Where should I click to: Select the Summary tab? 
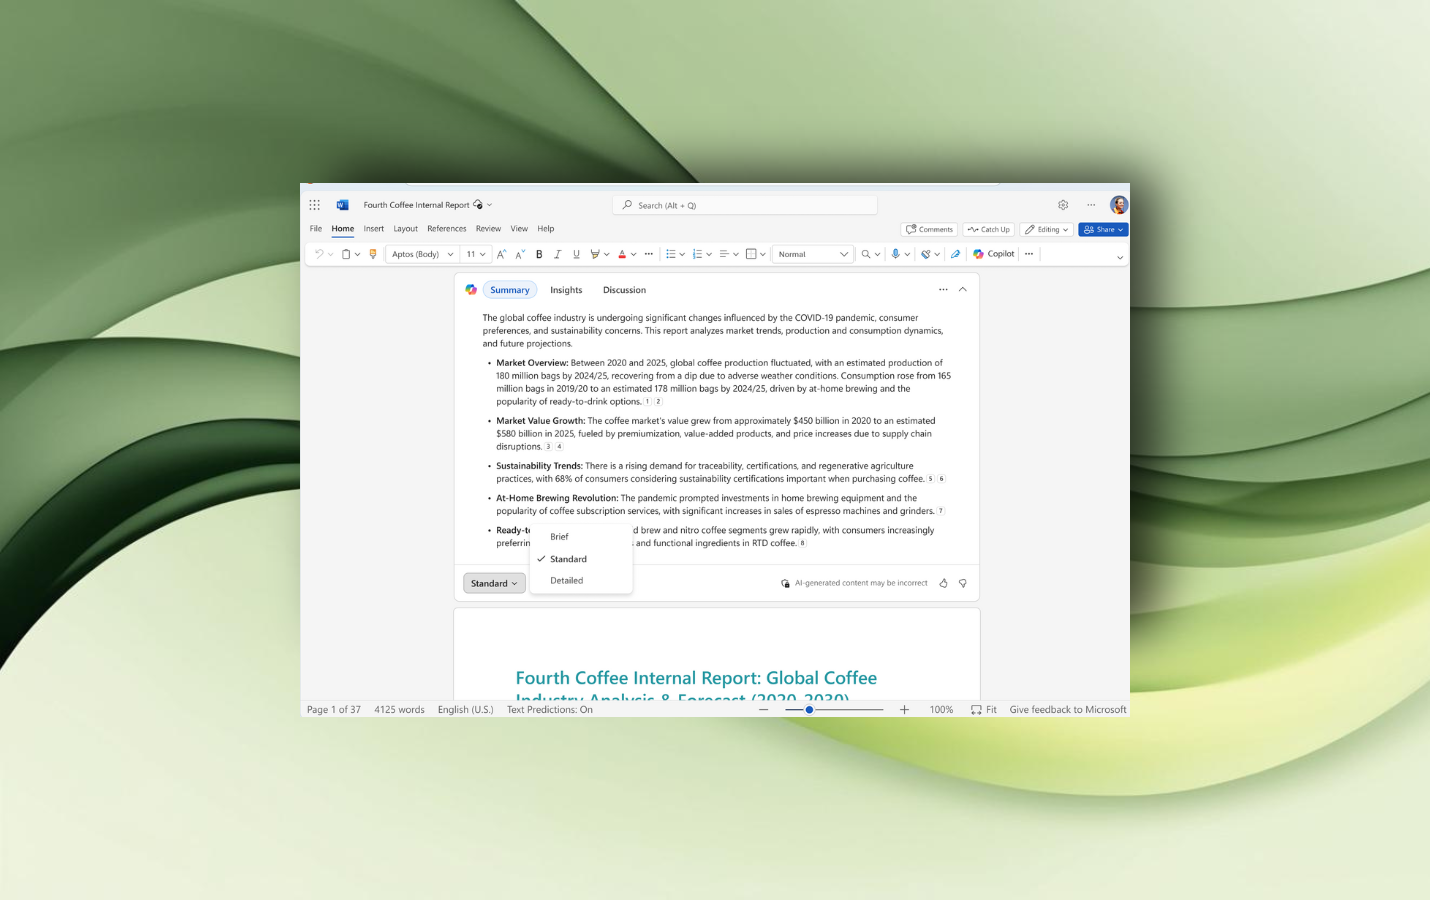(x=510, y=290)
